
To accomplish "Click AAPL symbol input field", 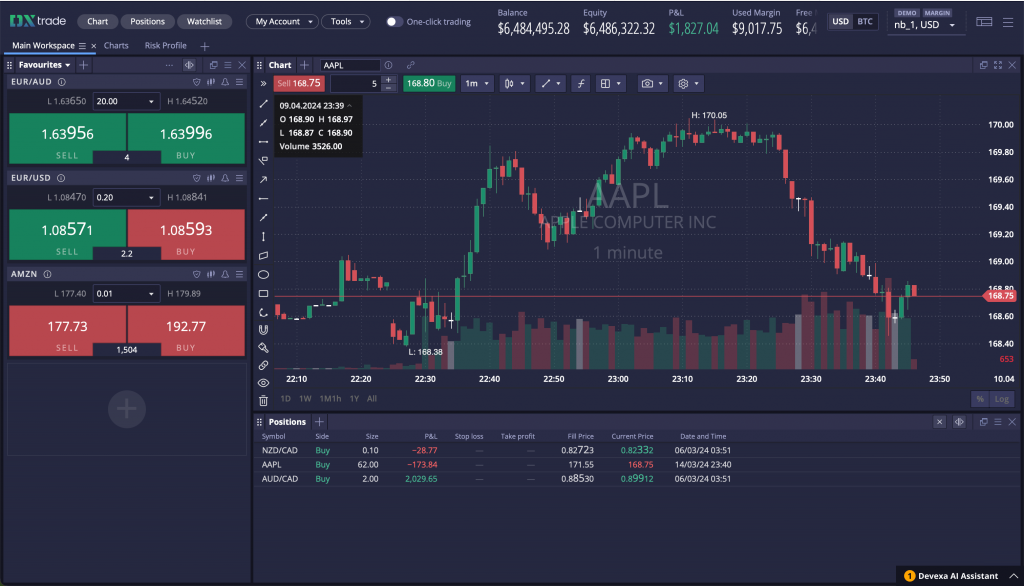I will 349,65.
